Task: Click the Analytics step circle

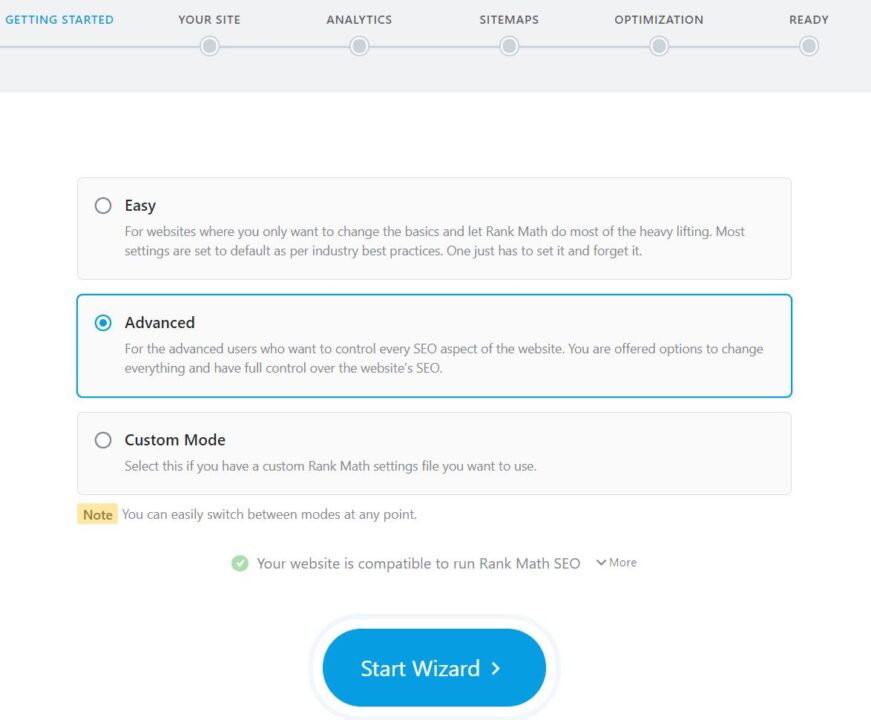Action: tap(359, 46)
